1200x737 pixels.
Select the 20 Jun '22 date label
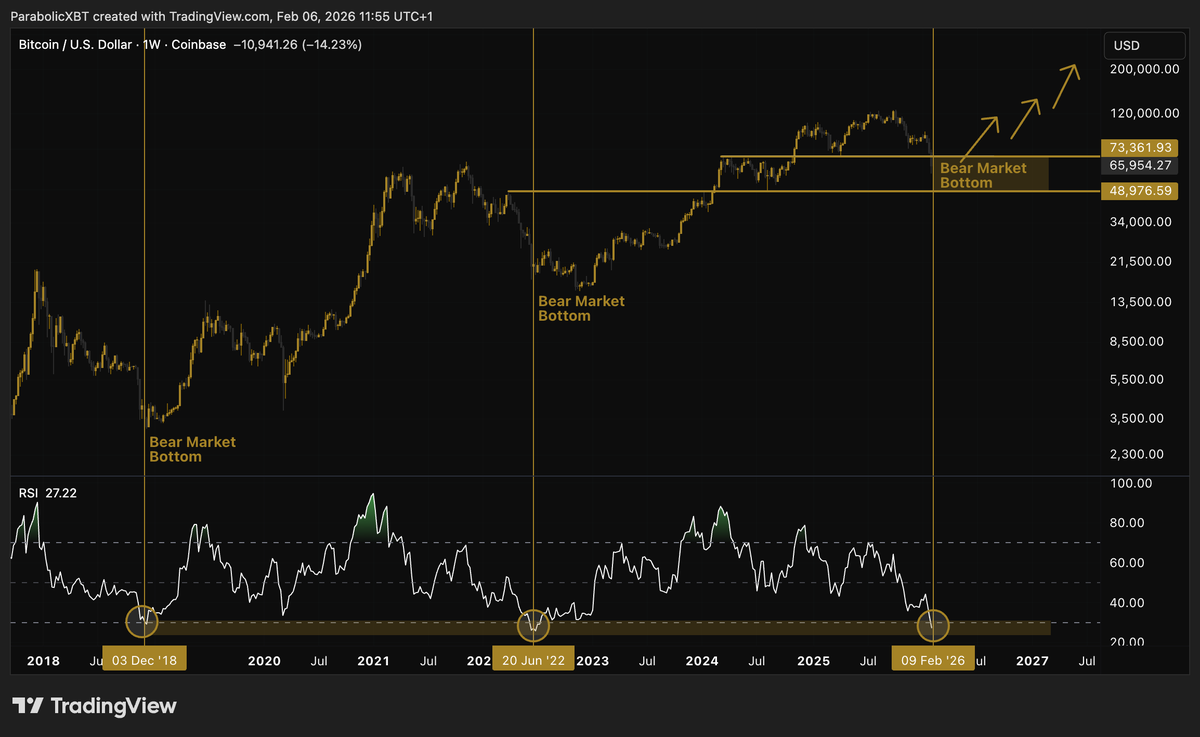point(534,660)
